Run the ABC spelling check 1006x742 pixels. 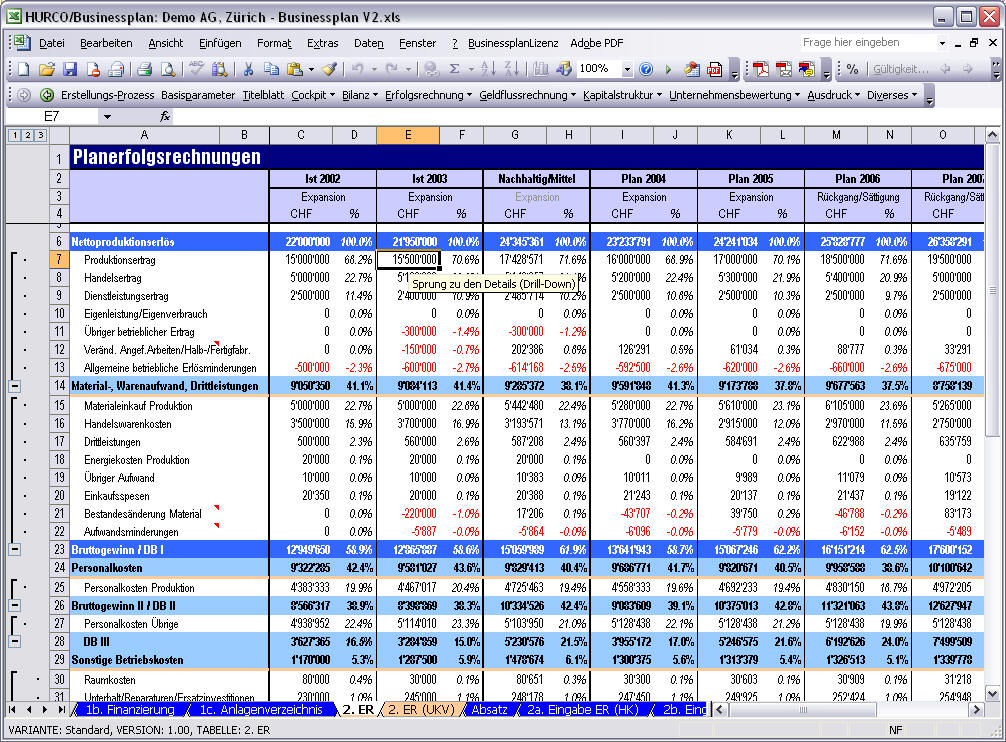click(196, 69)
